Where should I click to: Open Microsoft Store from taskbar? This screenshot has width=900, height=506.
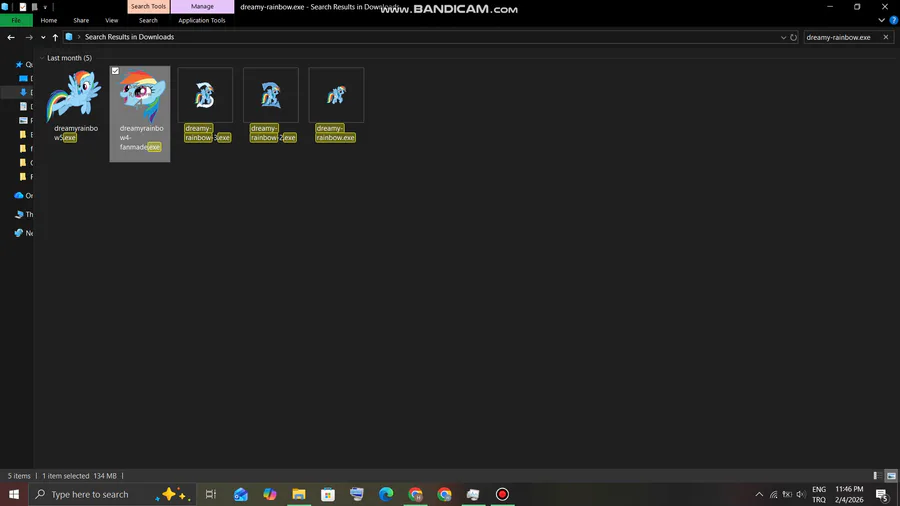tap(328, 494)
